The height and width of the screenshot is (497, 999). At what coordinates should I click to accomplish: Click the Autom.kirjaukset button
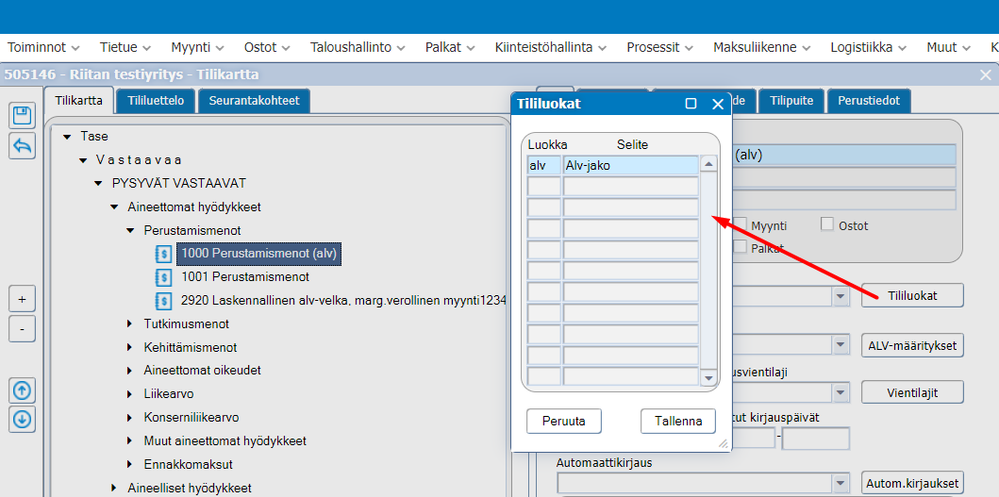point(912,482)
